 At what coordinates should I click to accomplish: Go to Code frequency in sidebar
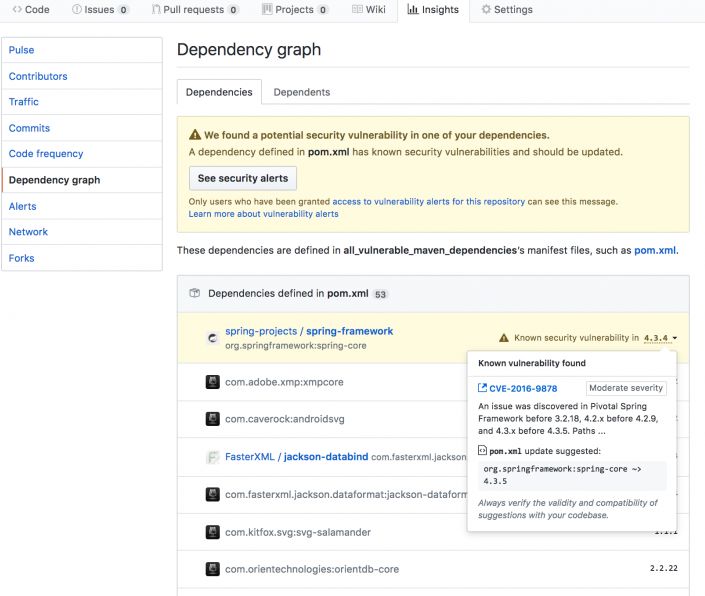click(46, 154)
